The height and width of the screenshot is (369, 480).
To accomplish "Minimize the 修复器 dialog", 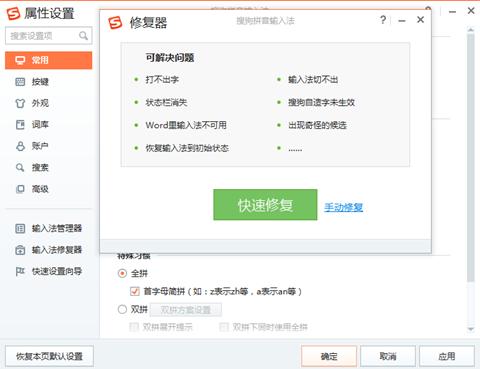I will pyautogui.click(x=402, y=21).
